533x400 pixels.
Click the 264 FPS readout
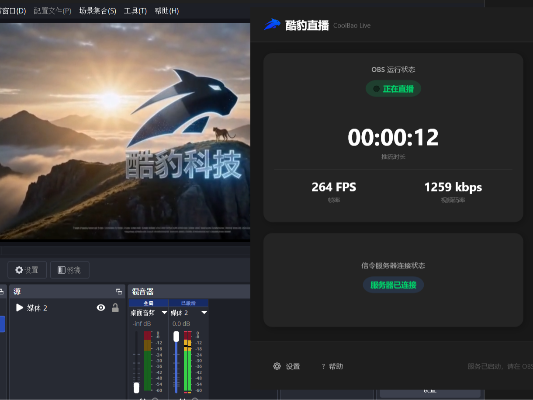click(x=334, y=187)
